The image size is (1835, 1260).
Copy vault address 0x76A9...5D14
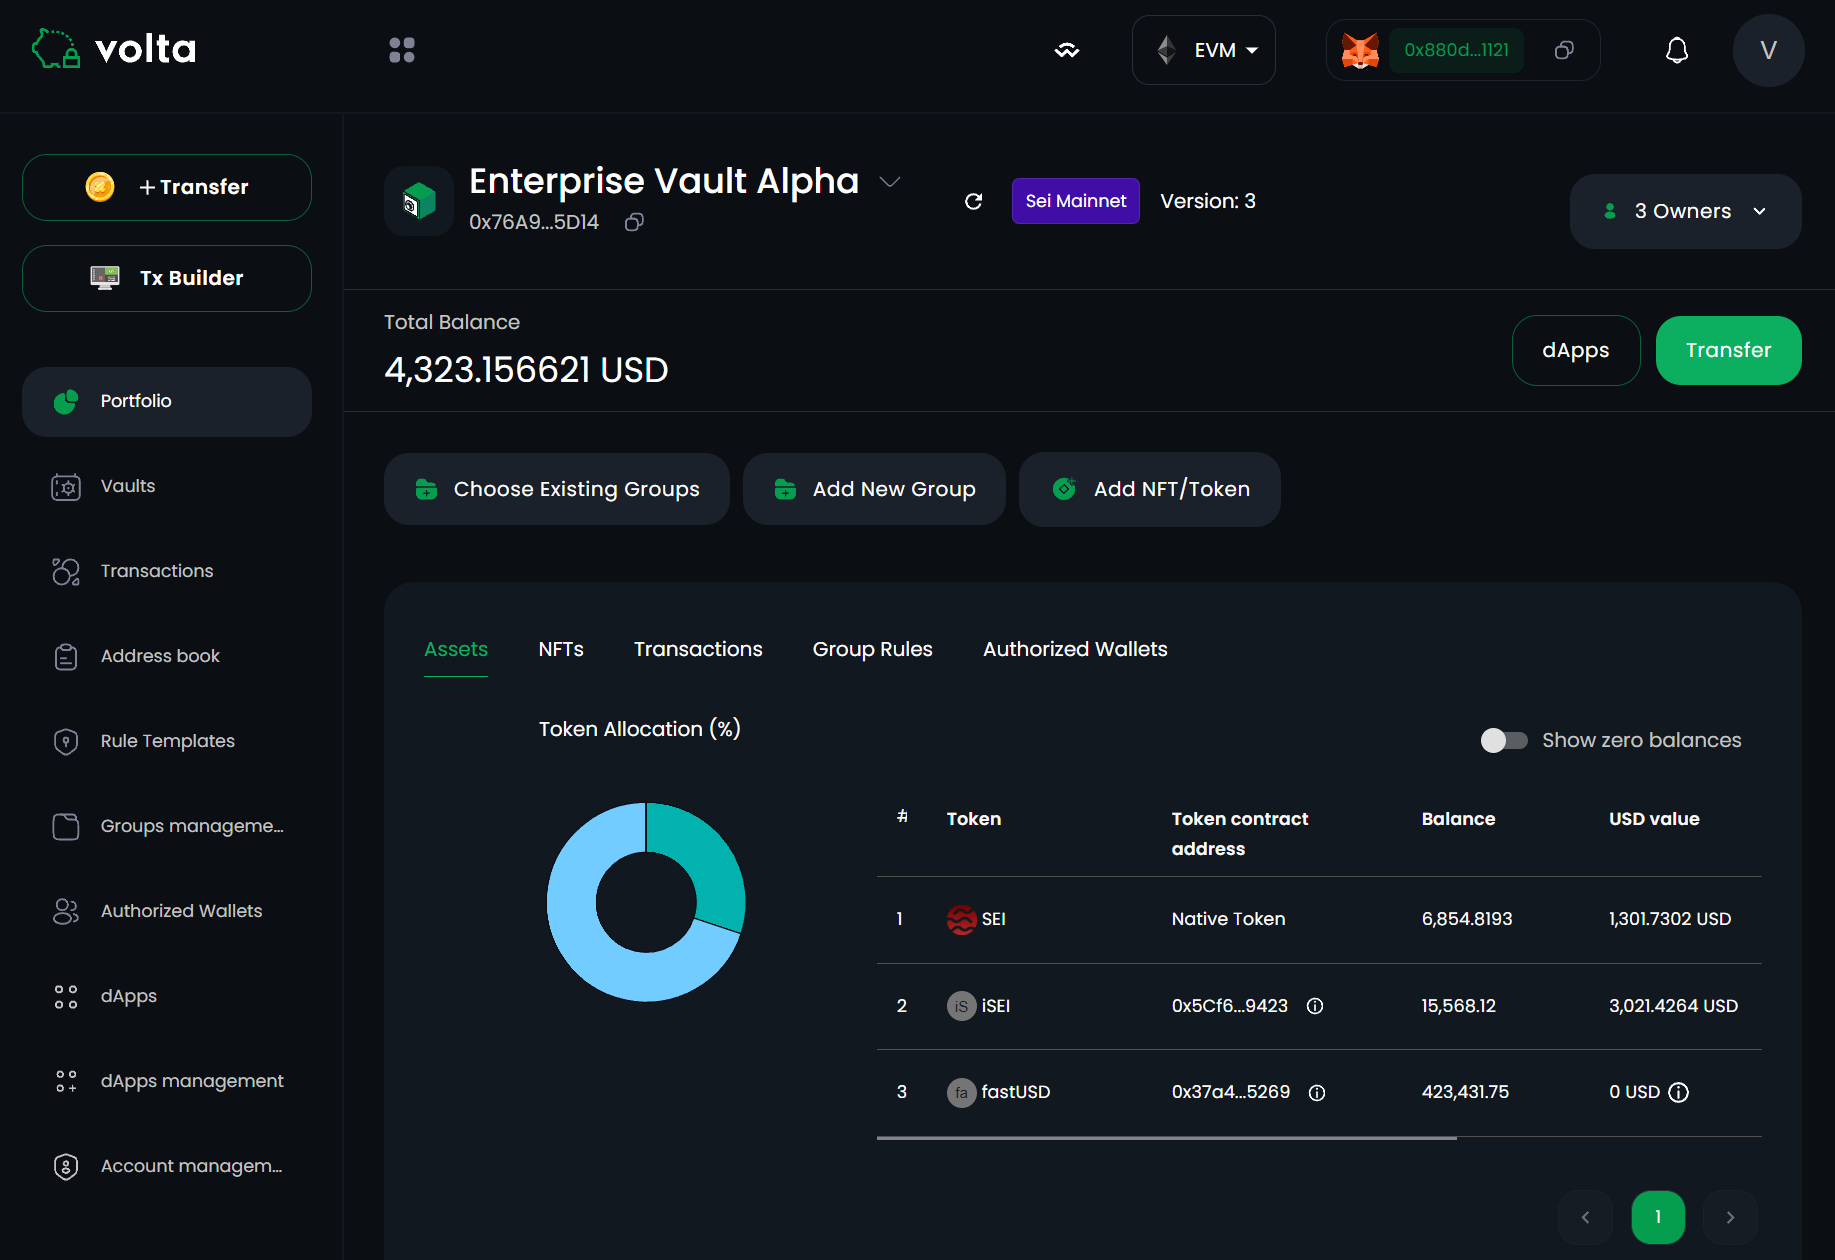(634, 222)
